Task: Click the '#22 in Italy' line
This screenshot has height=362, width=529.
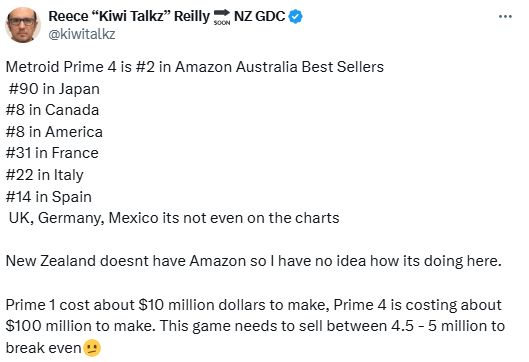Action: click(45, 175)
